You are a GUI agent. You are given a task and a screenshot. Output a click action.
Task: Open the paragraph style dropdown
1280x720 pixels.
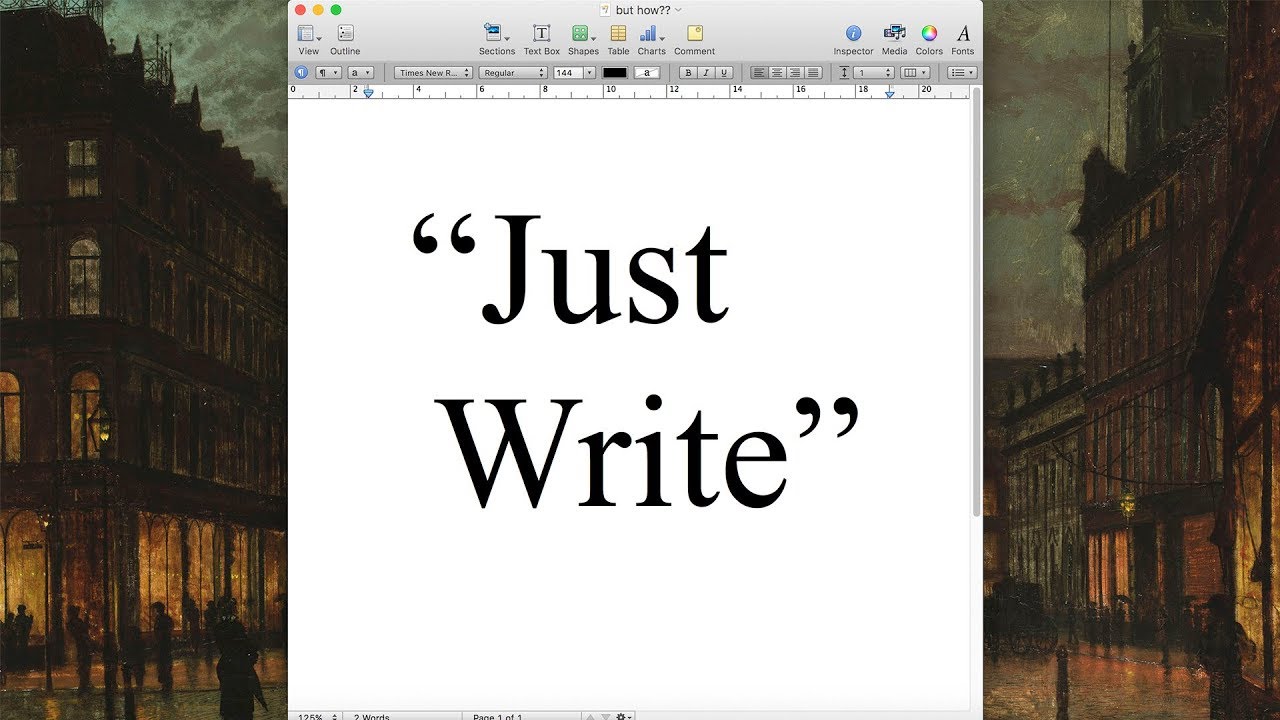(x=328, y=73)
